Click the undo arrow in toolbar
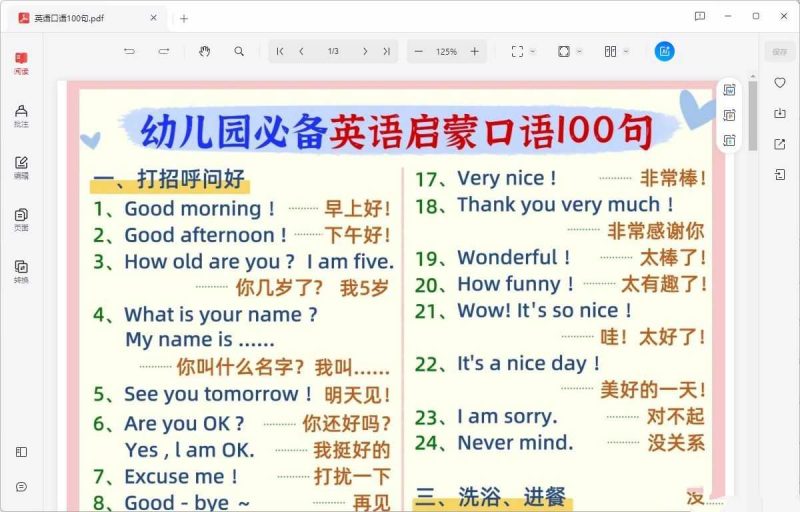 click(x=129, y=51)
